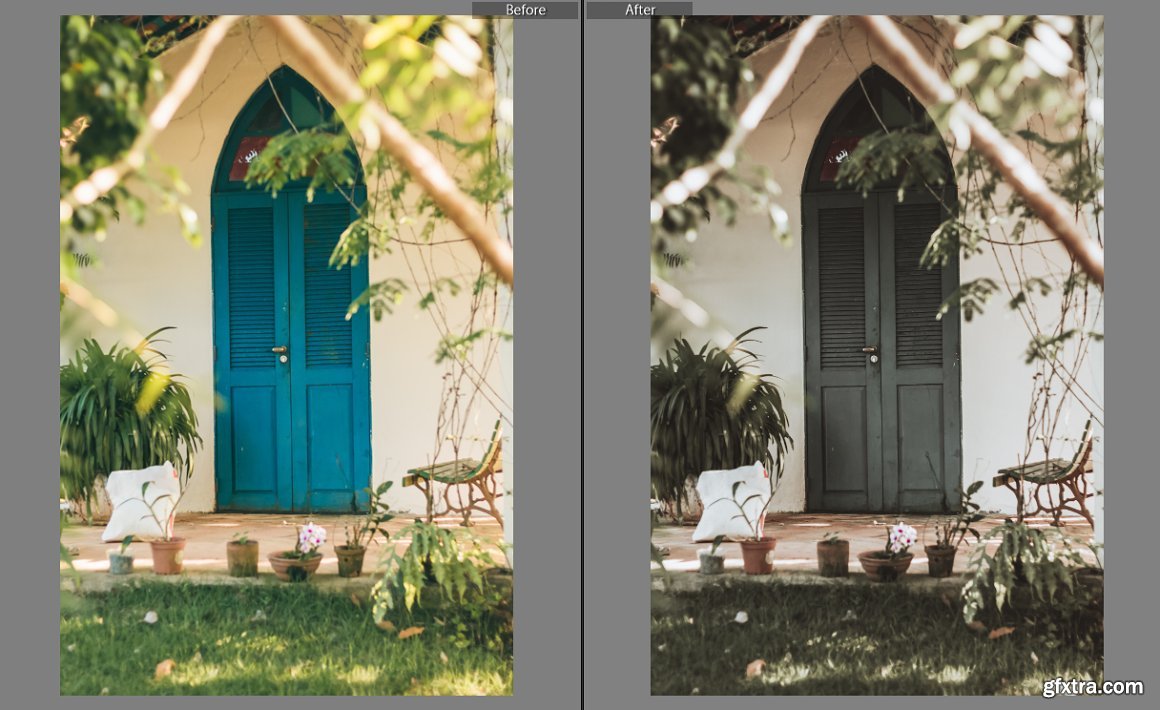Click the After label tab
The height and width of the screenshot is (710, 1160).
coord(640,10)
